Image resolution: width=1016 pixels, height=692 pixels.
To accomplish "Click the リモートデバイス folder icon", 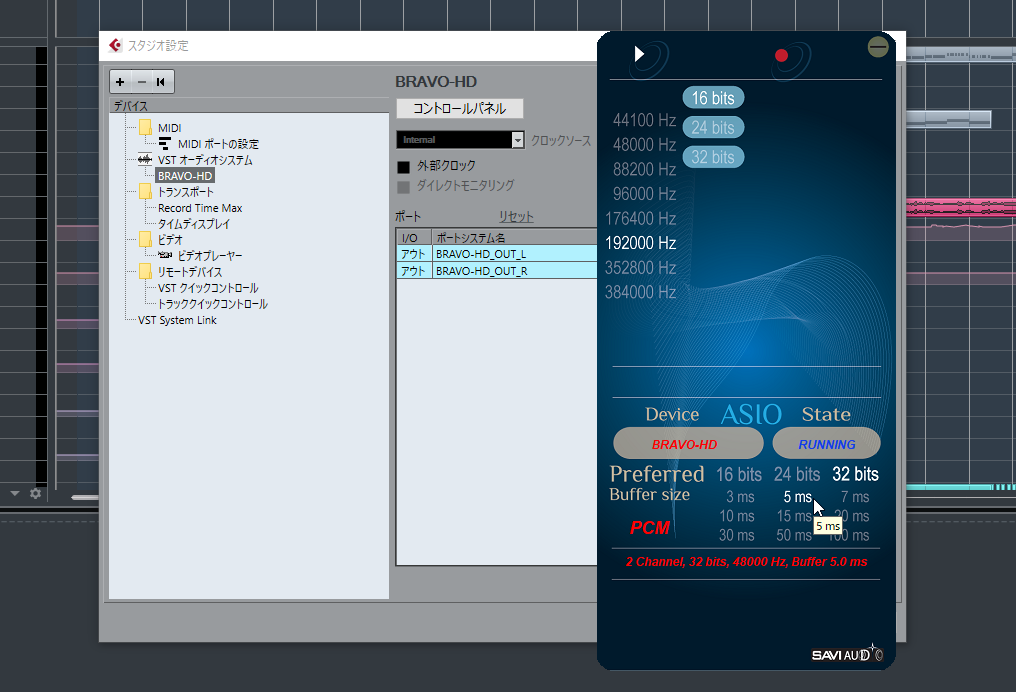I will [x=146, y=271].
